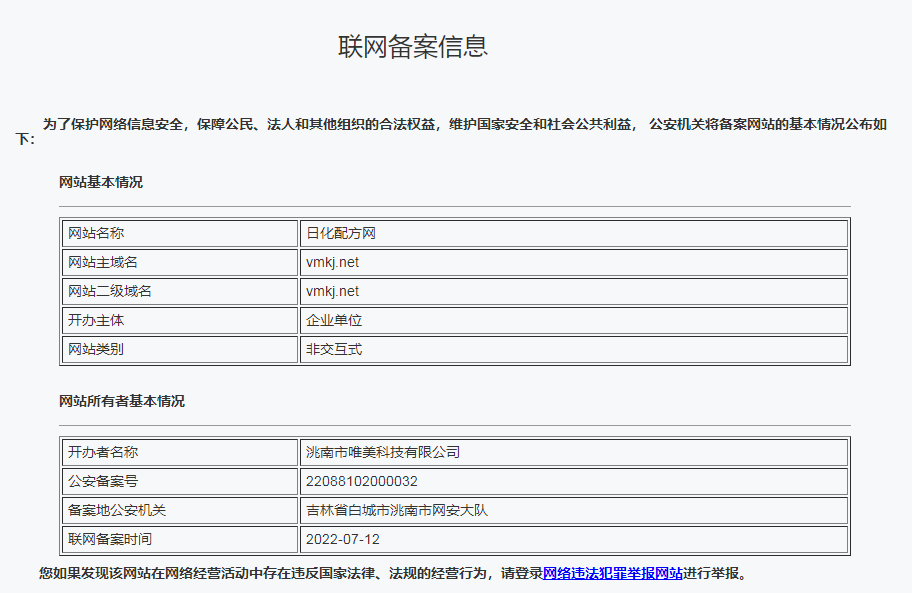Viewport: 912px width, 593px height.
Task: Click the 吉林省白城市洮南市网安大队 value cell
Action: click(x=397, y=510)
